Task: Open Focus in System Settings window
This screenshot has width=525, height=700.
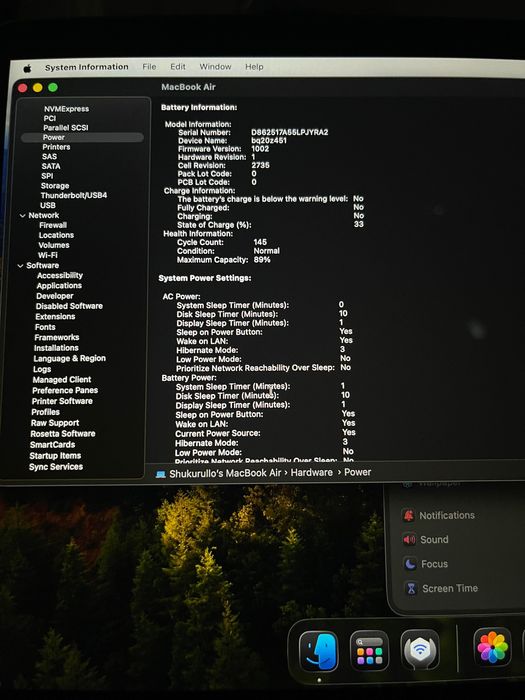Action: (x=434, y=564)
